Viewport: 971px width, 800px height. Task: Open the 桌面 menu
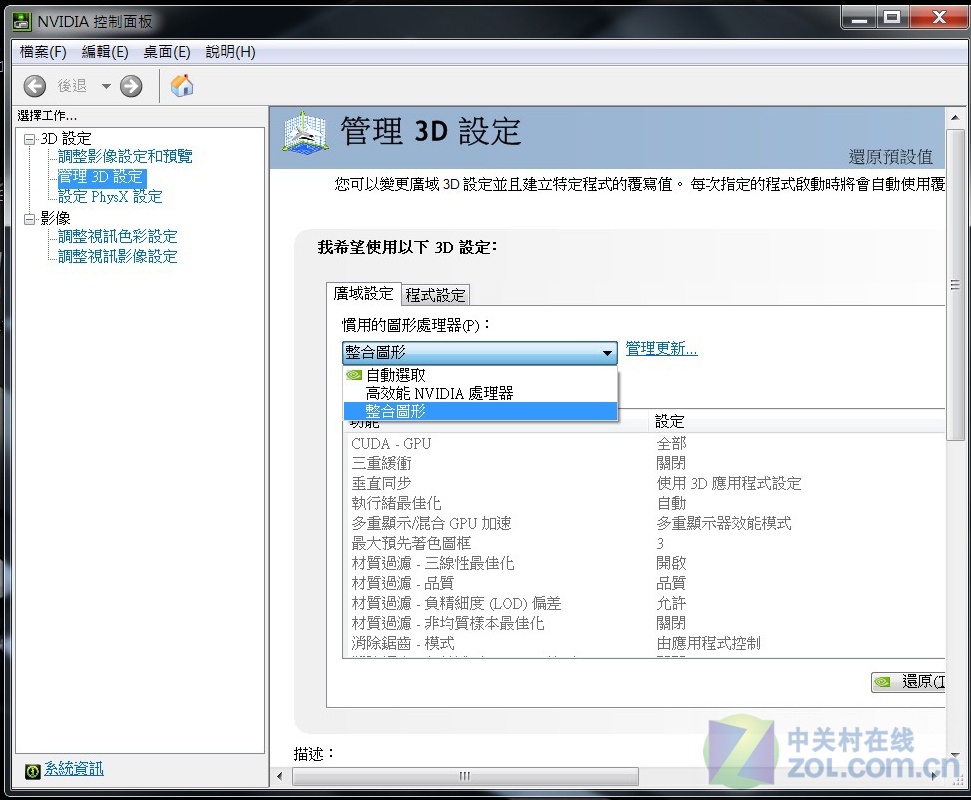point(165,51)
